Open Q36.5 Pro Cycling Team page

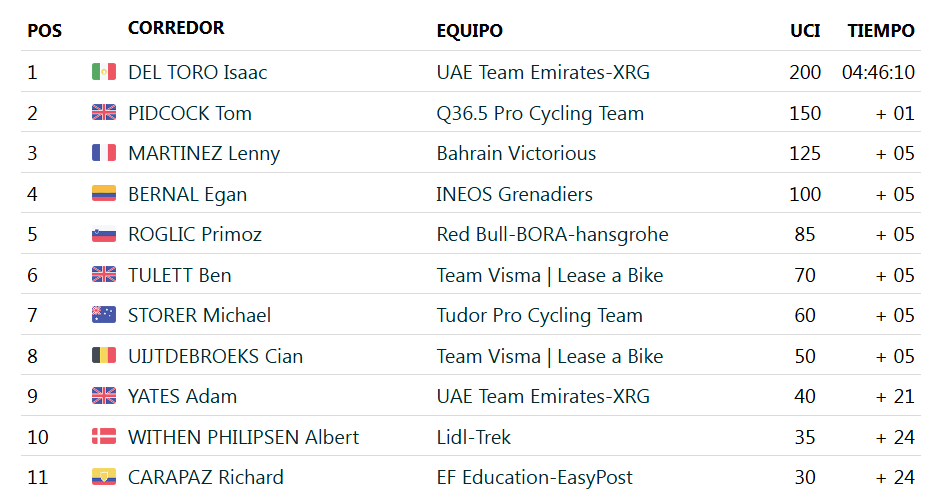coord(540,113)
